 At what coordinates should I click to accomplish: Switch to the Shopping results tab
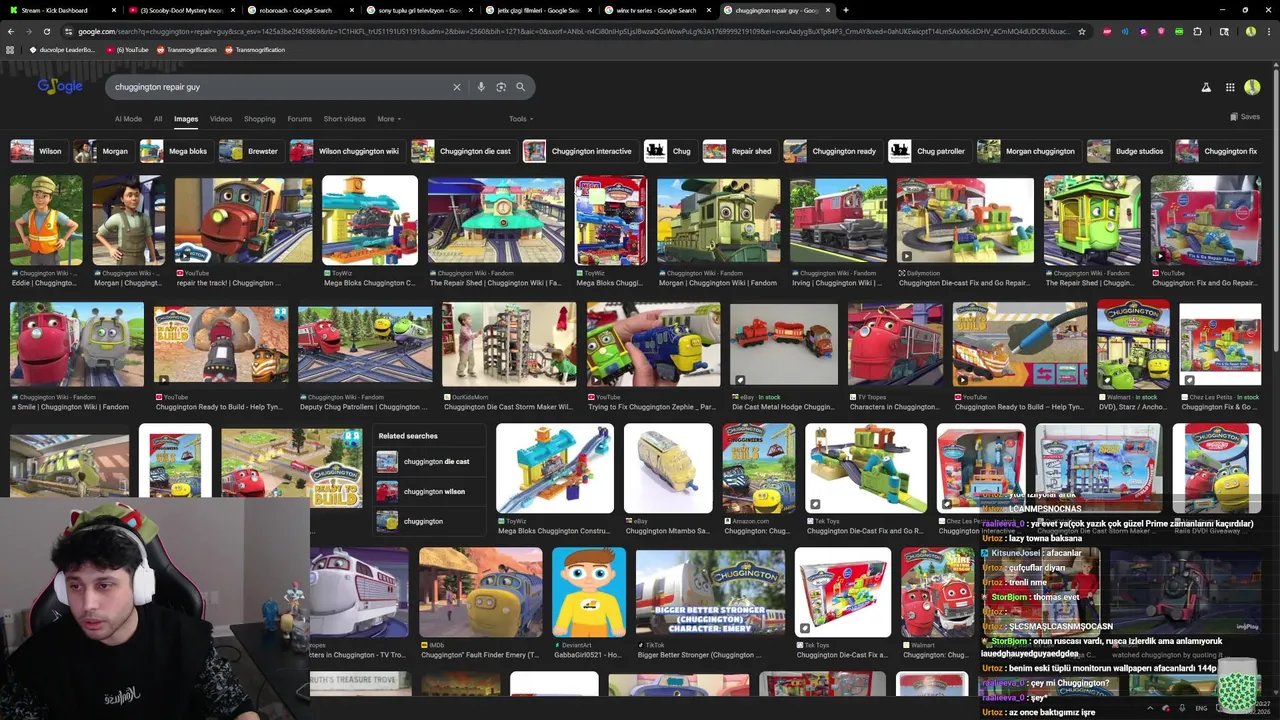point(259,119)
